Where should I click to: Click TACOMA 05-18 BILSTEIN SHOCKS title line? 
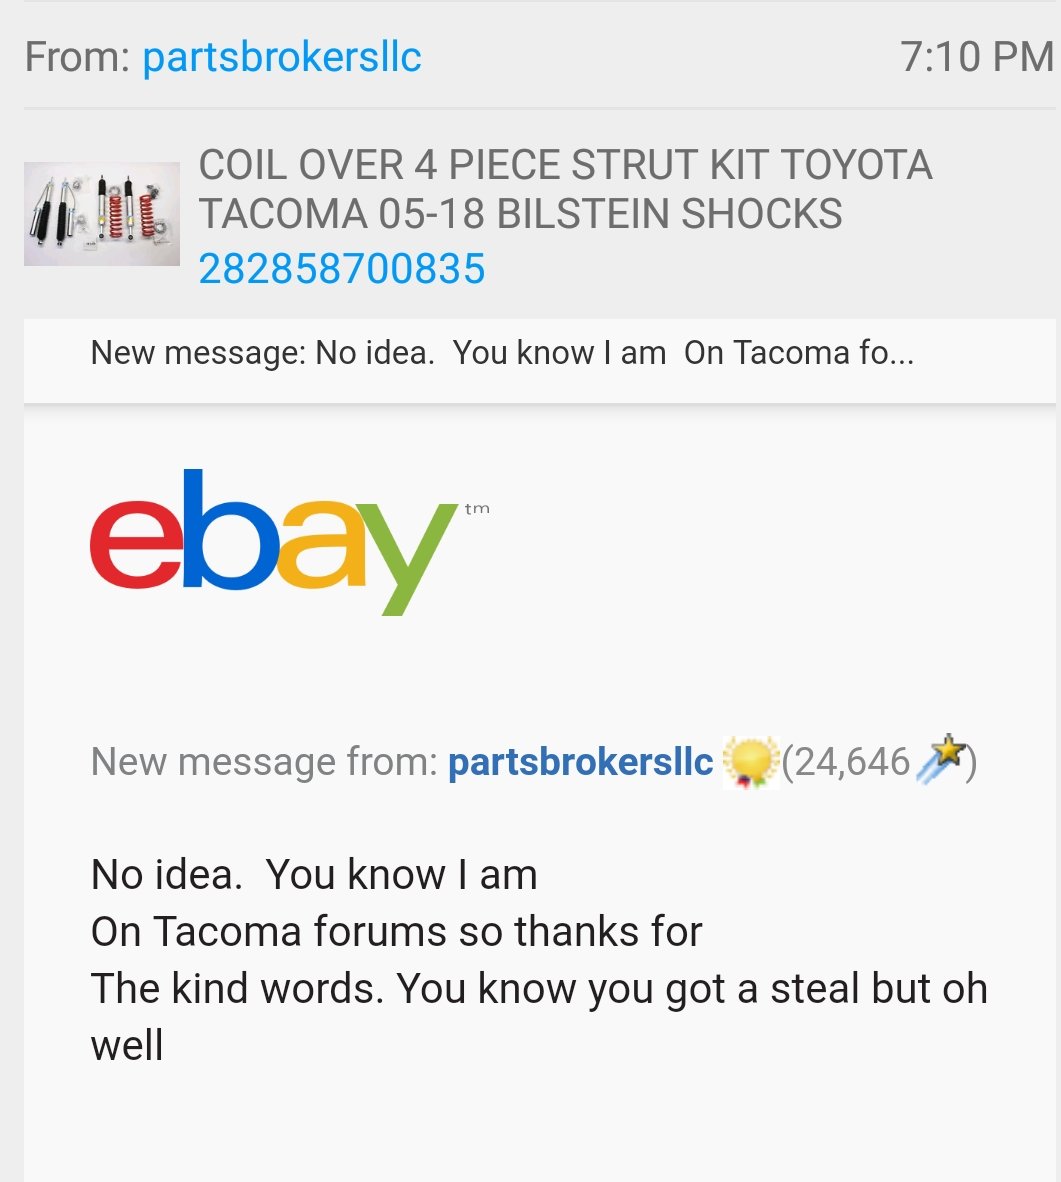pos(520,213)
